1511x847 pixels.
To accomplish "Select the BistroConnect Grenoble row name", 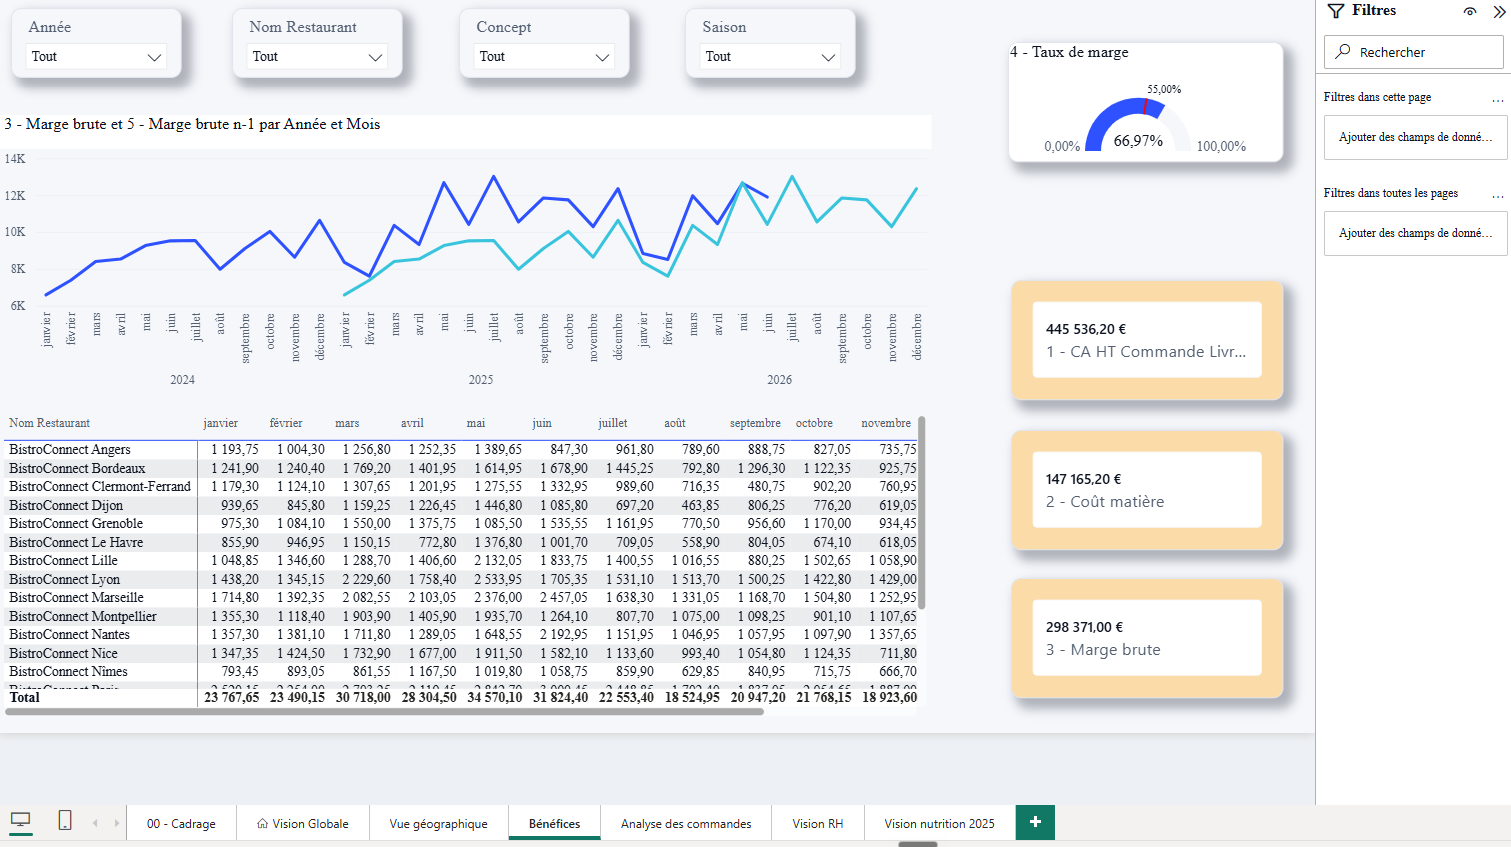I will coord(76,524).
